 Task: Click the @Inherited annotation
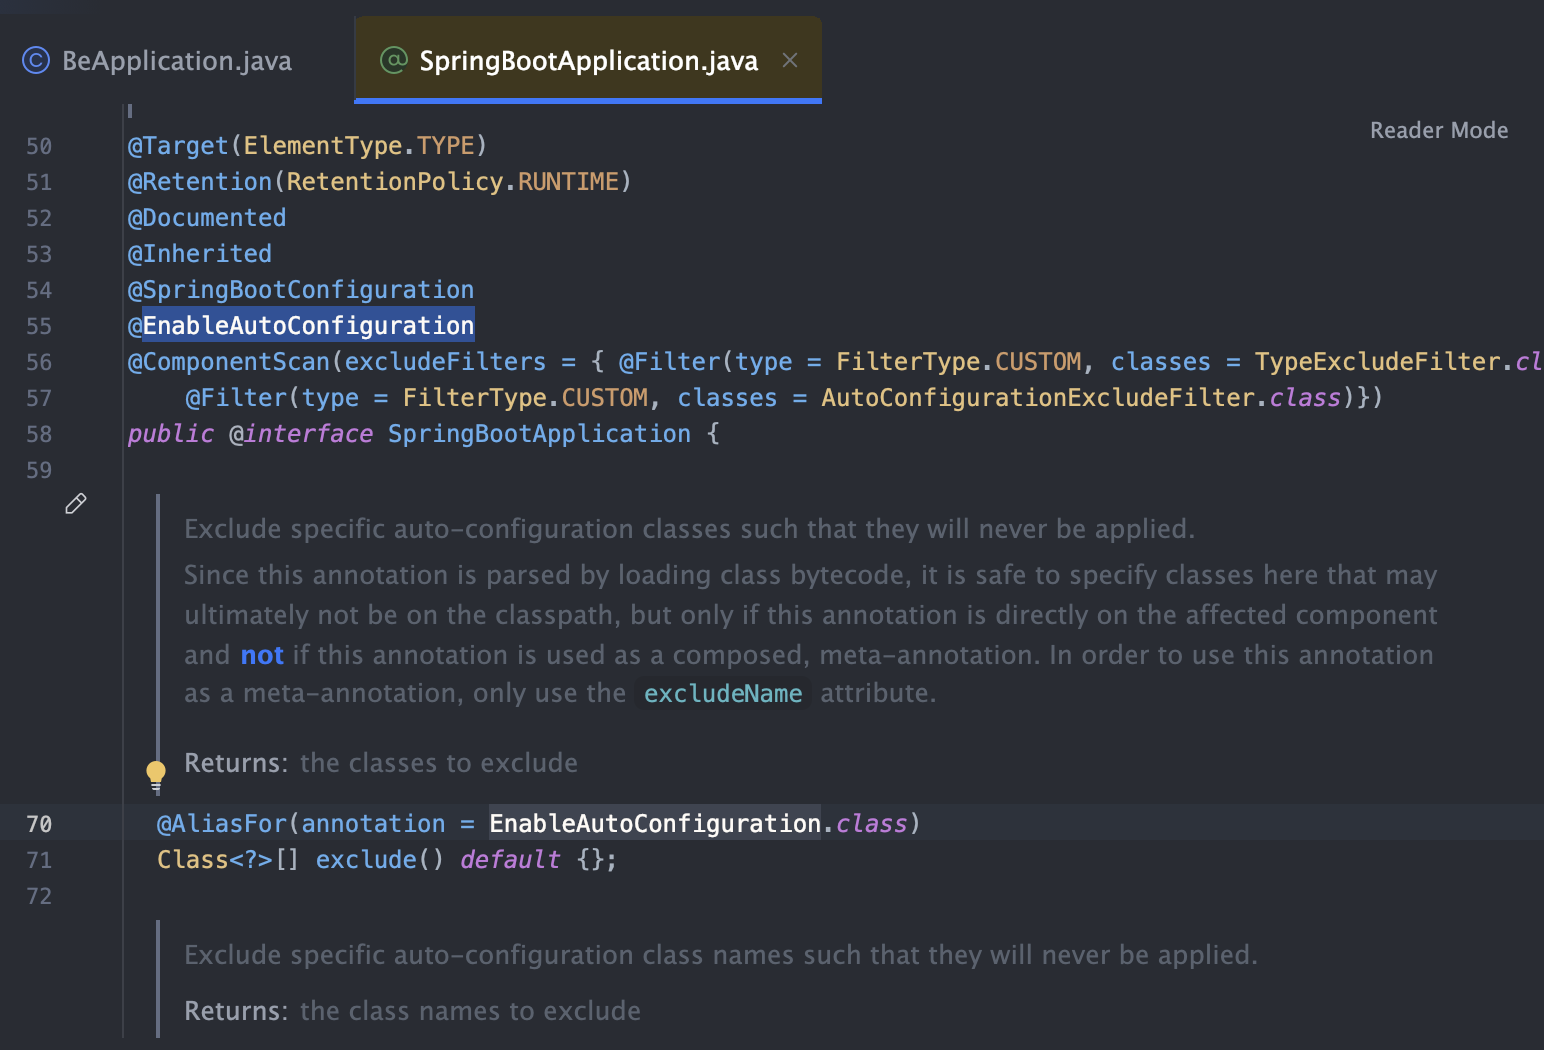(200, 254)
